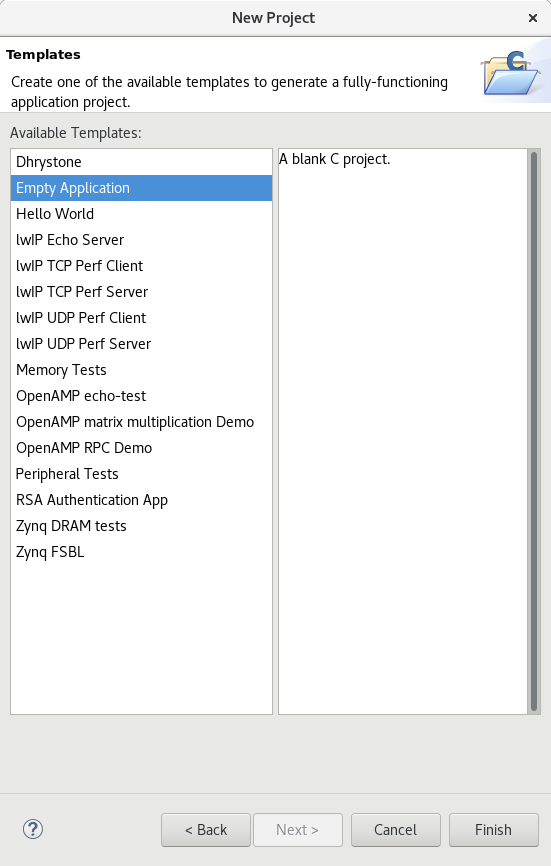The height and width of the screenshot is (866, 551).
Task: Click the C project folder icon
Action: point(511,73)
